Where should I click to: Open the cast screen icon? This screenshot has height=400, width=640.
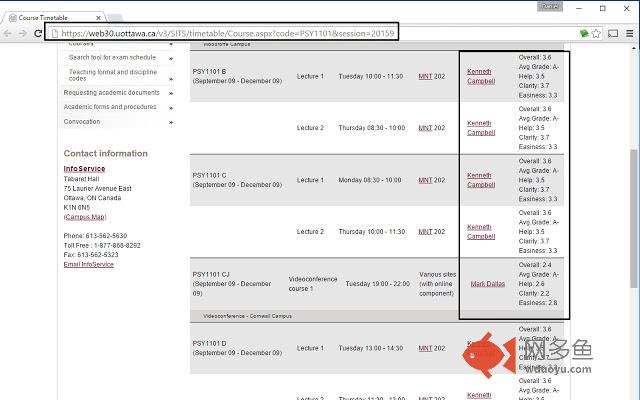pos(613,33)
